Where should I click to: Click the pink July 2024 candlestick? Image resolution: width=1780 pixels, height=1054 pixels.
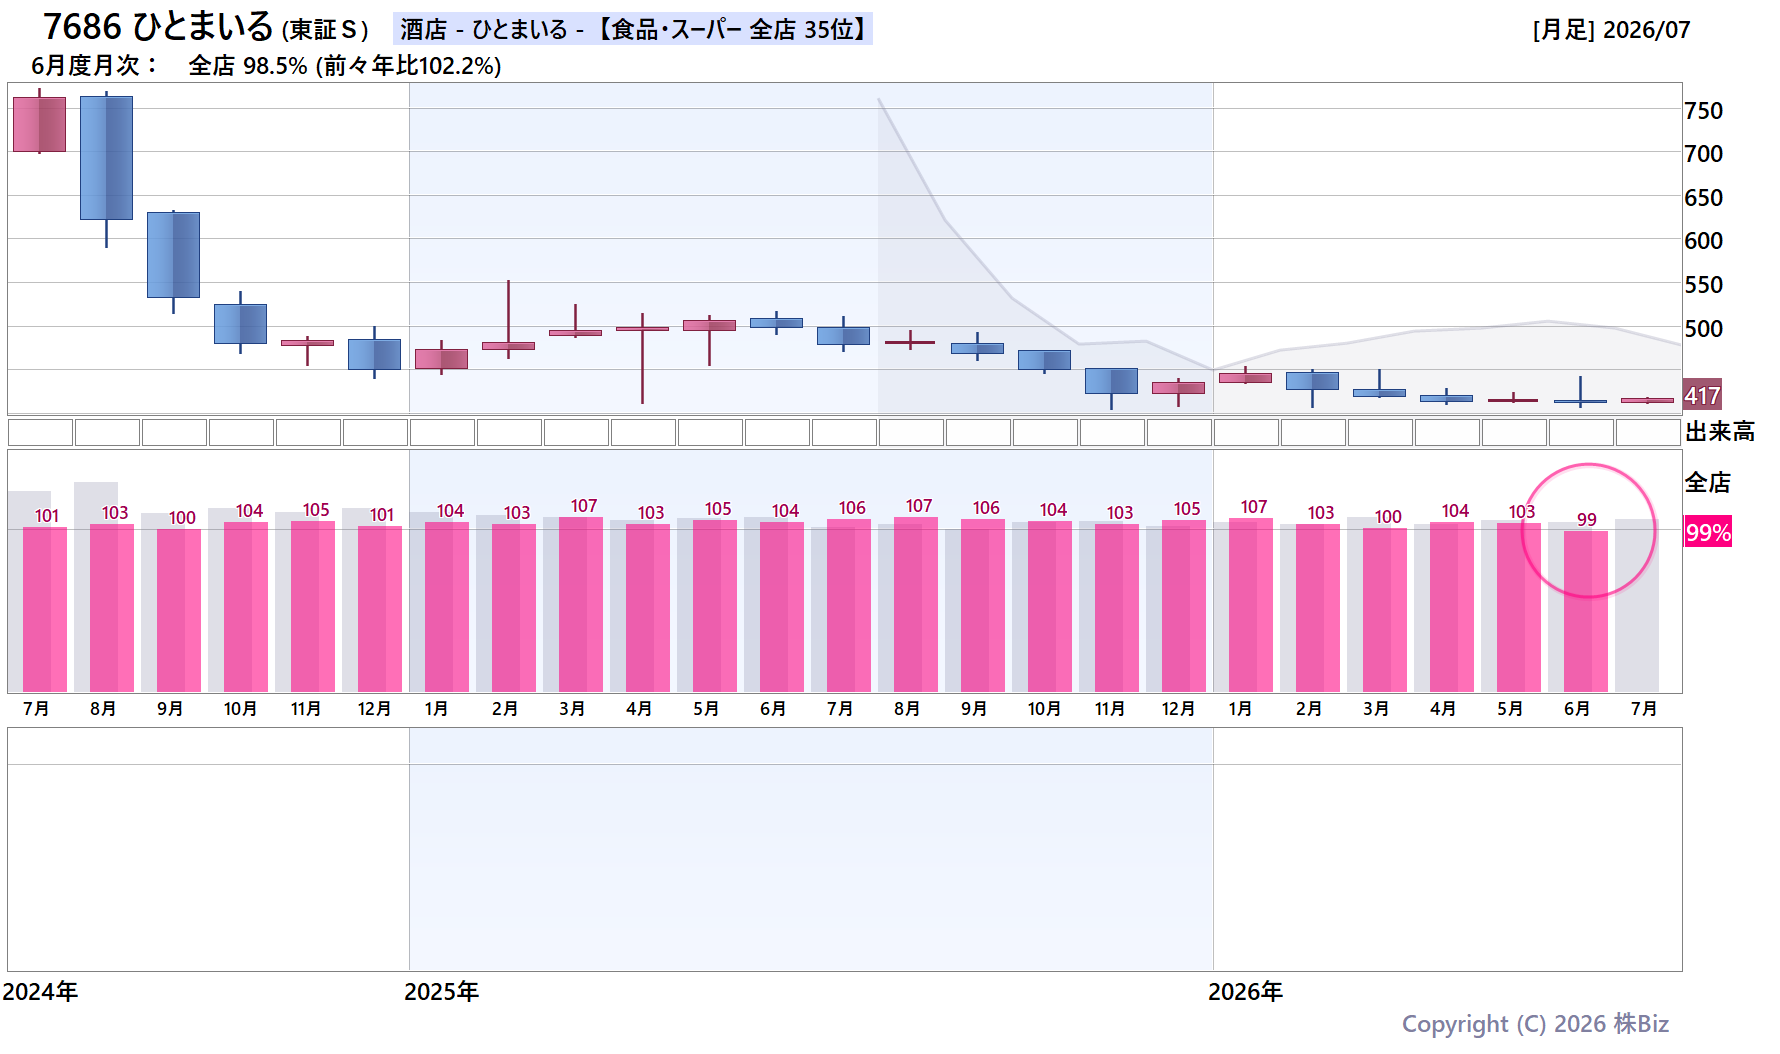click(39, 124)
